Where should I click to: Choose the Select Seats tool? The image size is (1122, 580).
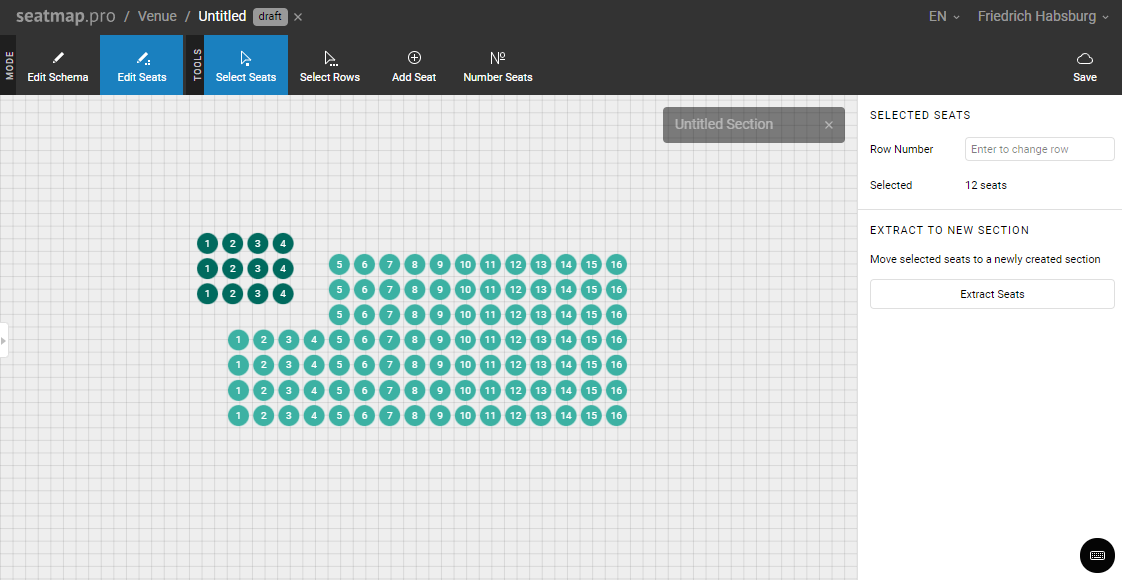click(x=245, y=66)
